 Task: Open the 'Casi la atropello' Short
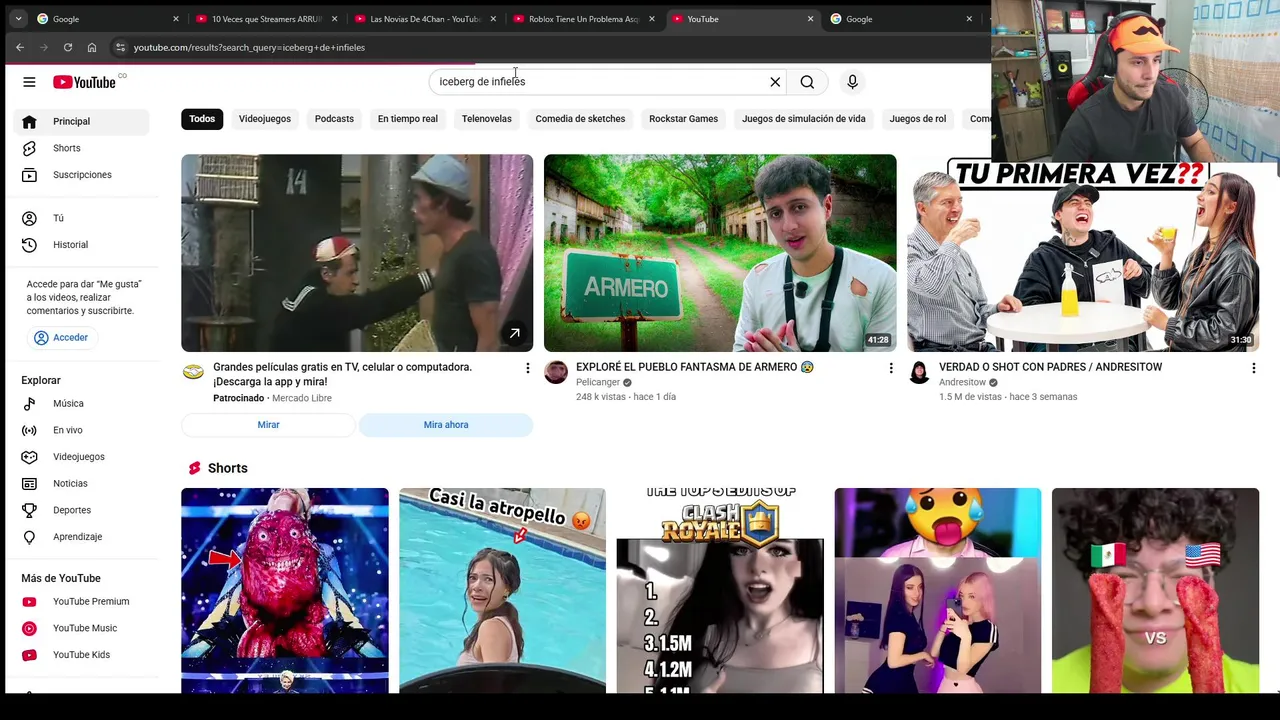tap(502, 590)
